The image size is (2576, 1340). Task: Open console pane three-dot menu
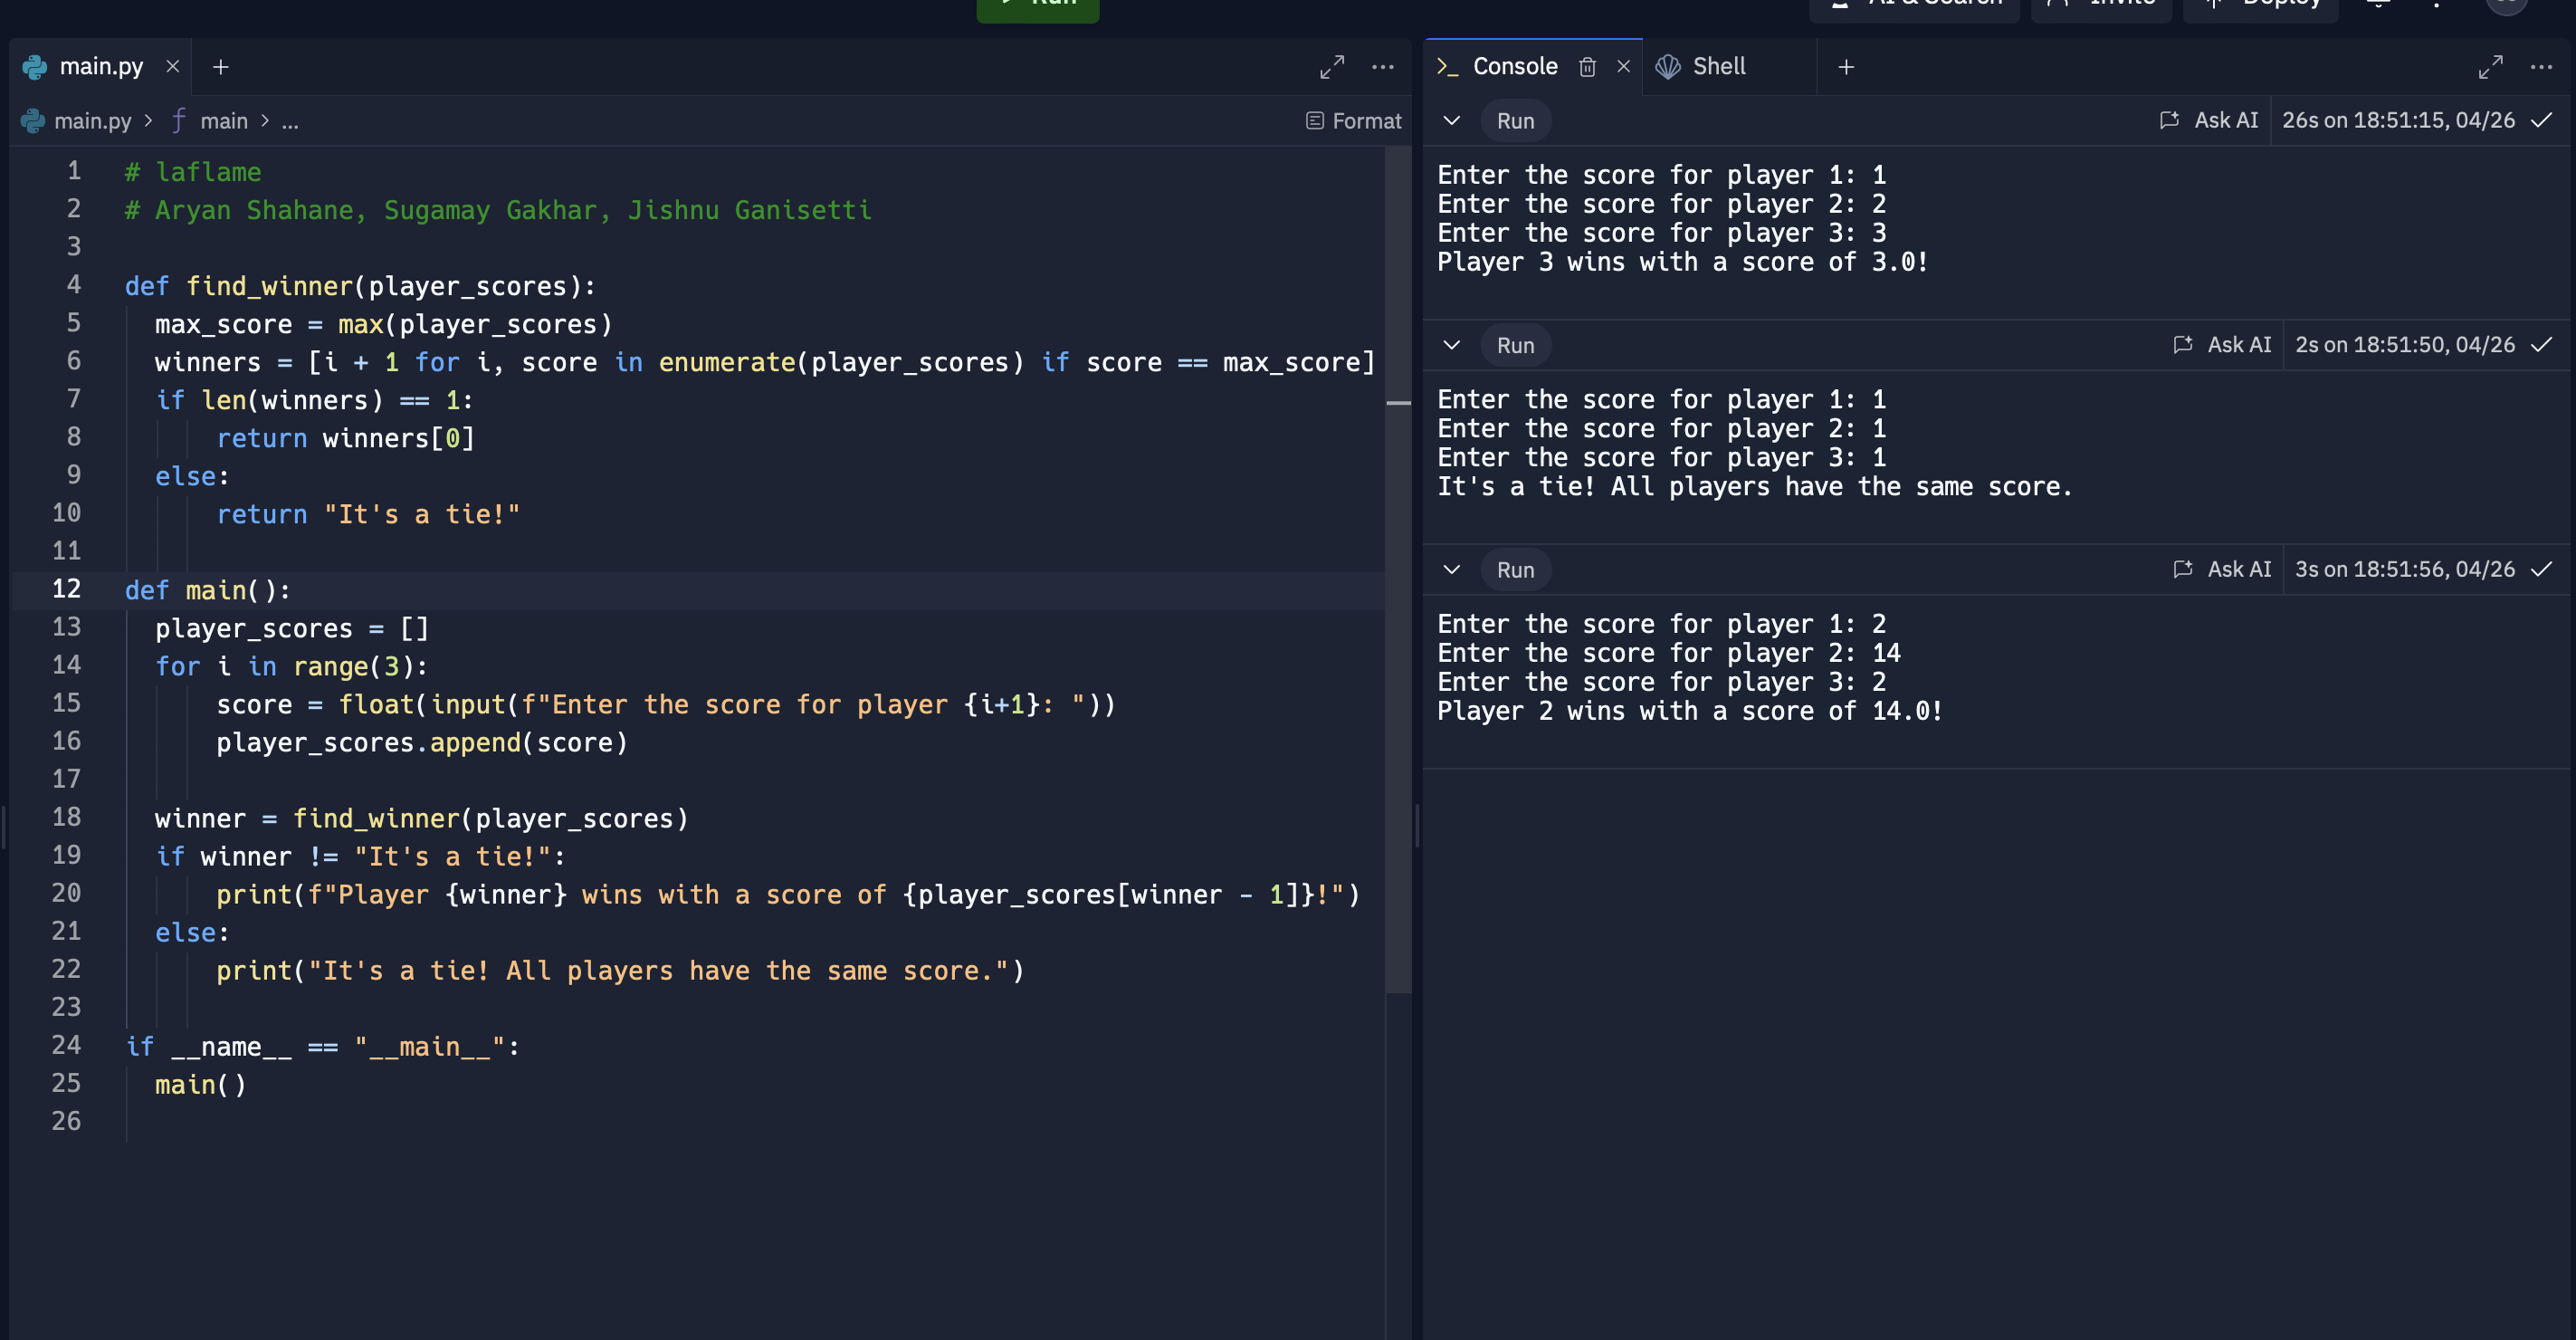pyautogui.click(x=2541, y=67)
